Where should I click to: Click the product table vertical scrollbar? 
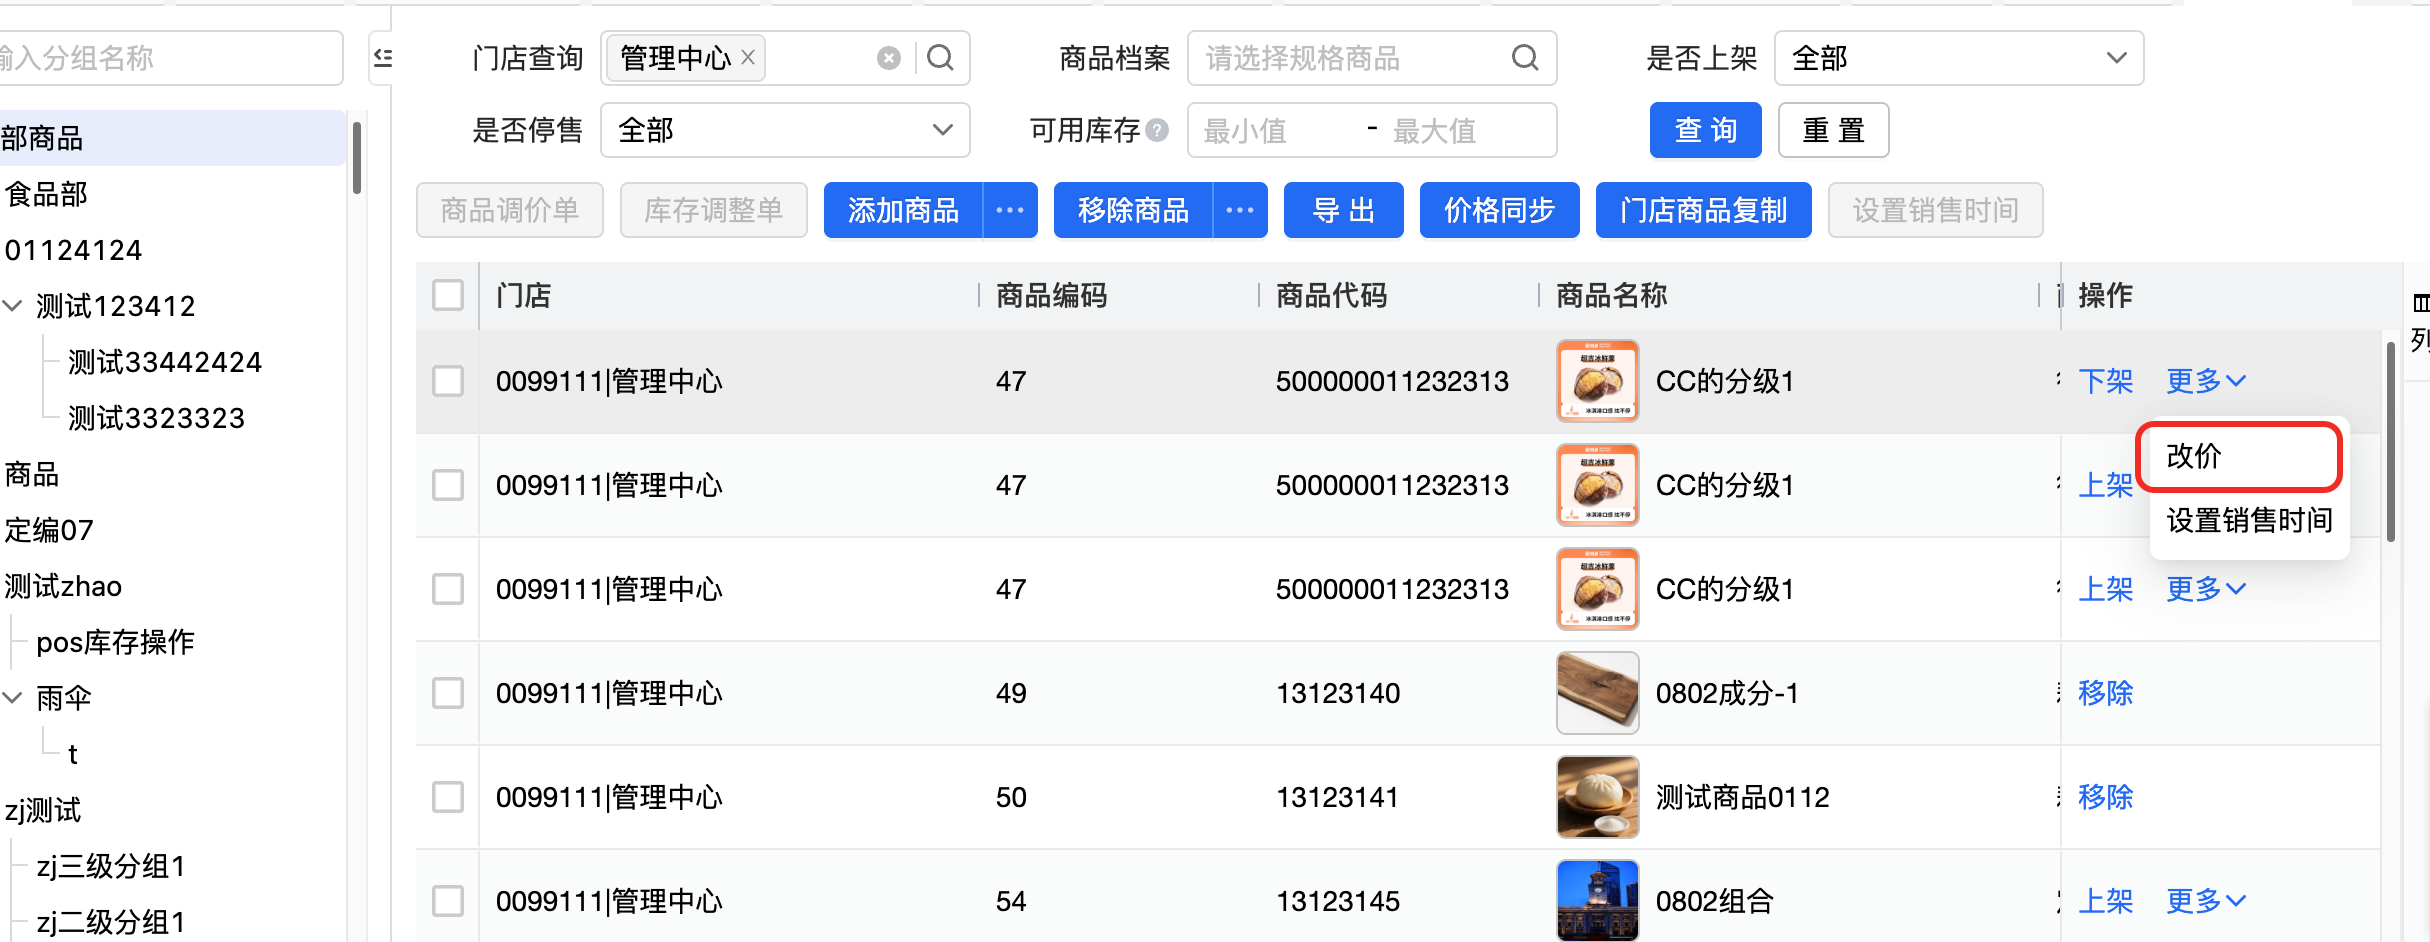(x=2391, y=440)
